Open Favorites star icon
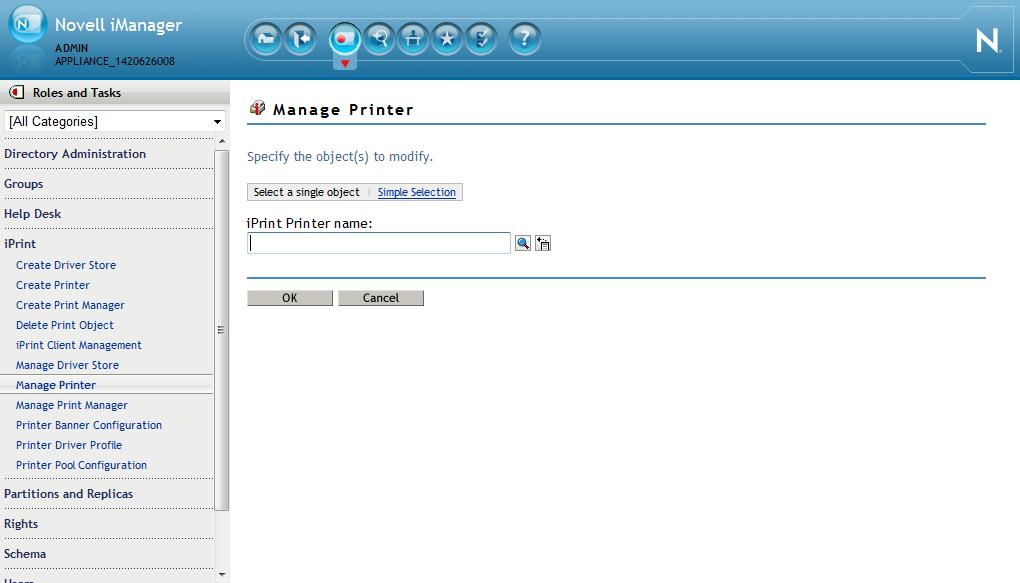 pos(447,39)
